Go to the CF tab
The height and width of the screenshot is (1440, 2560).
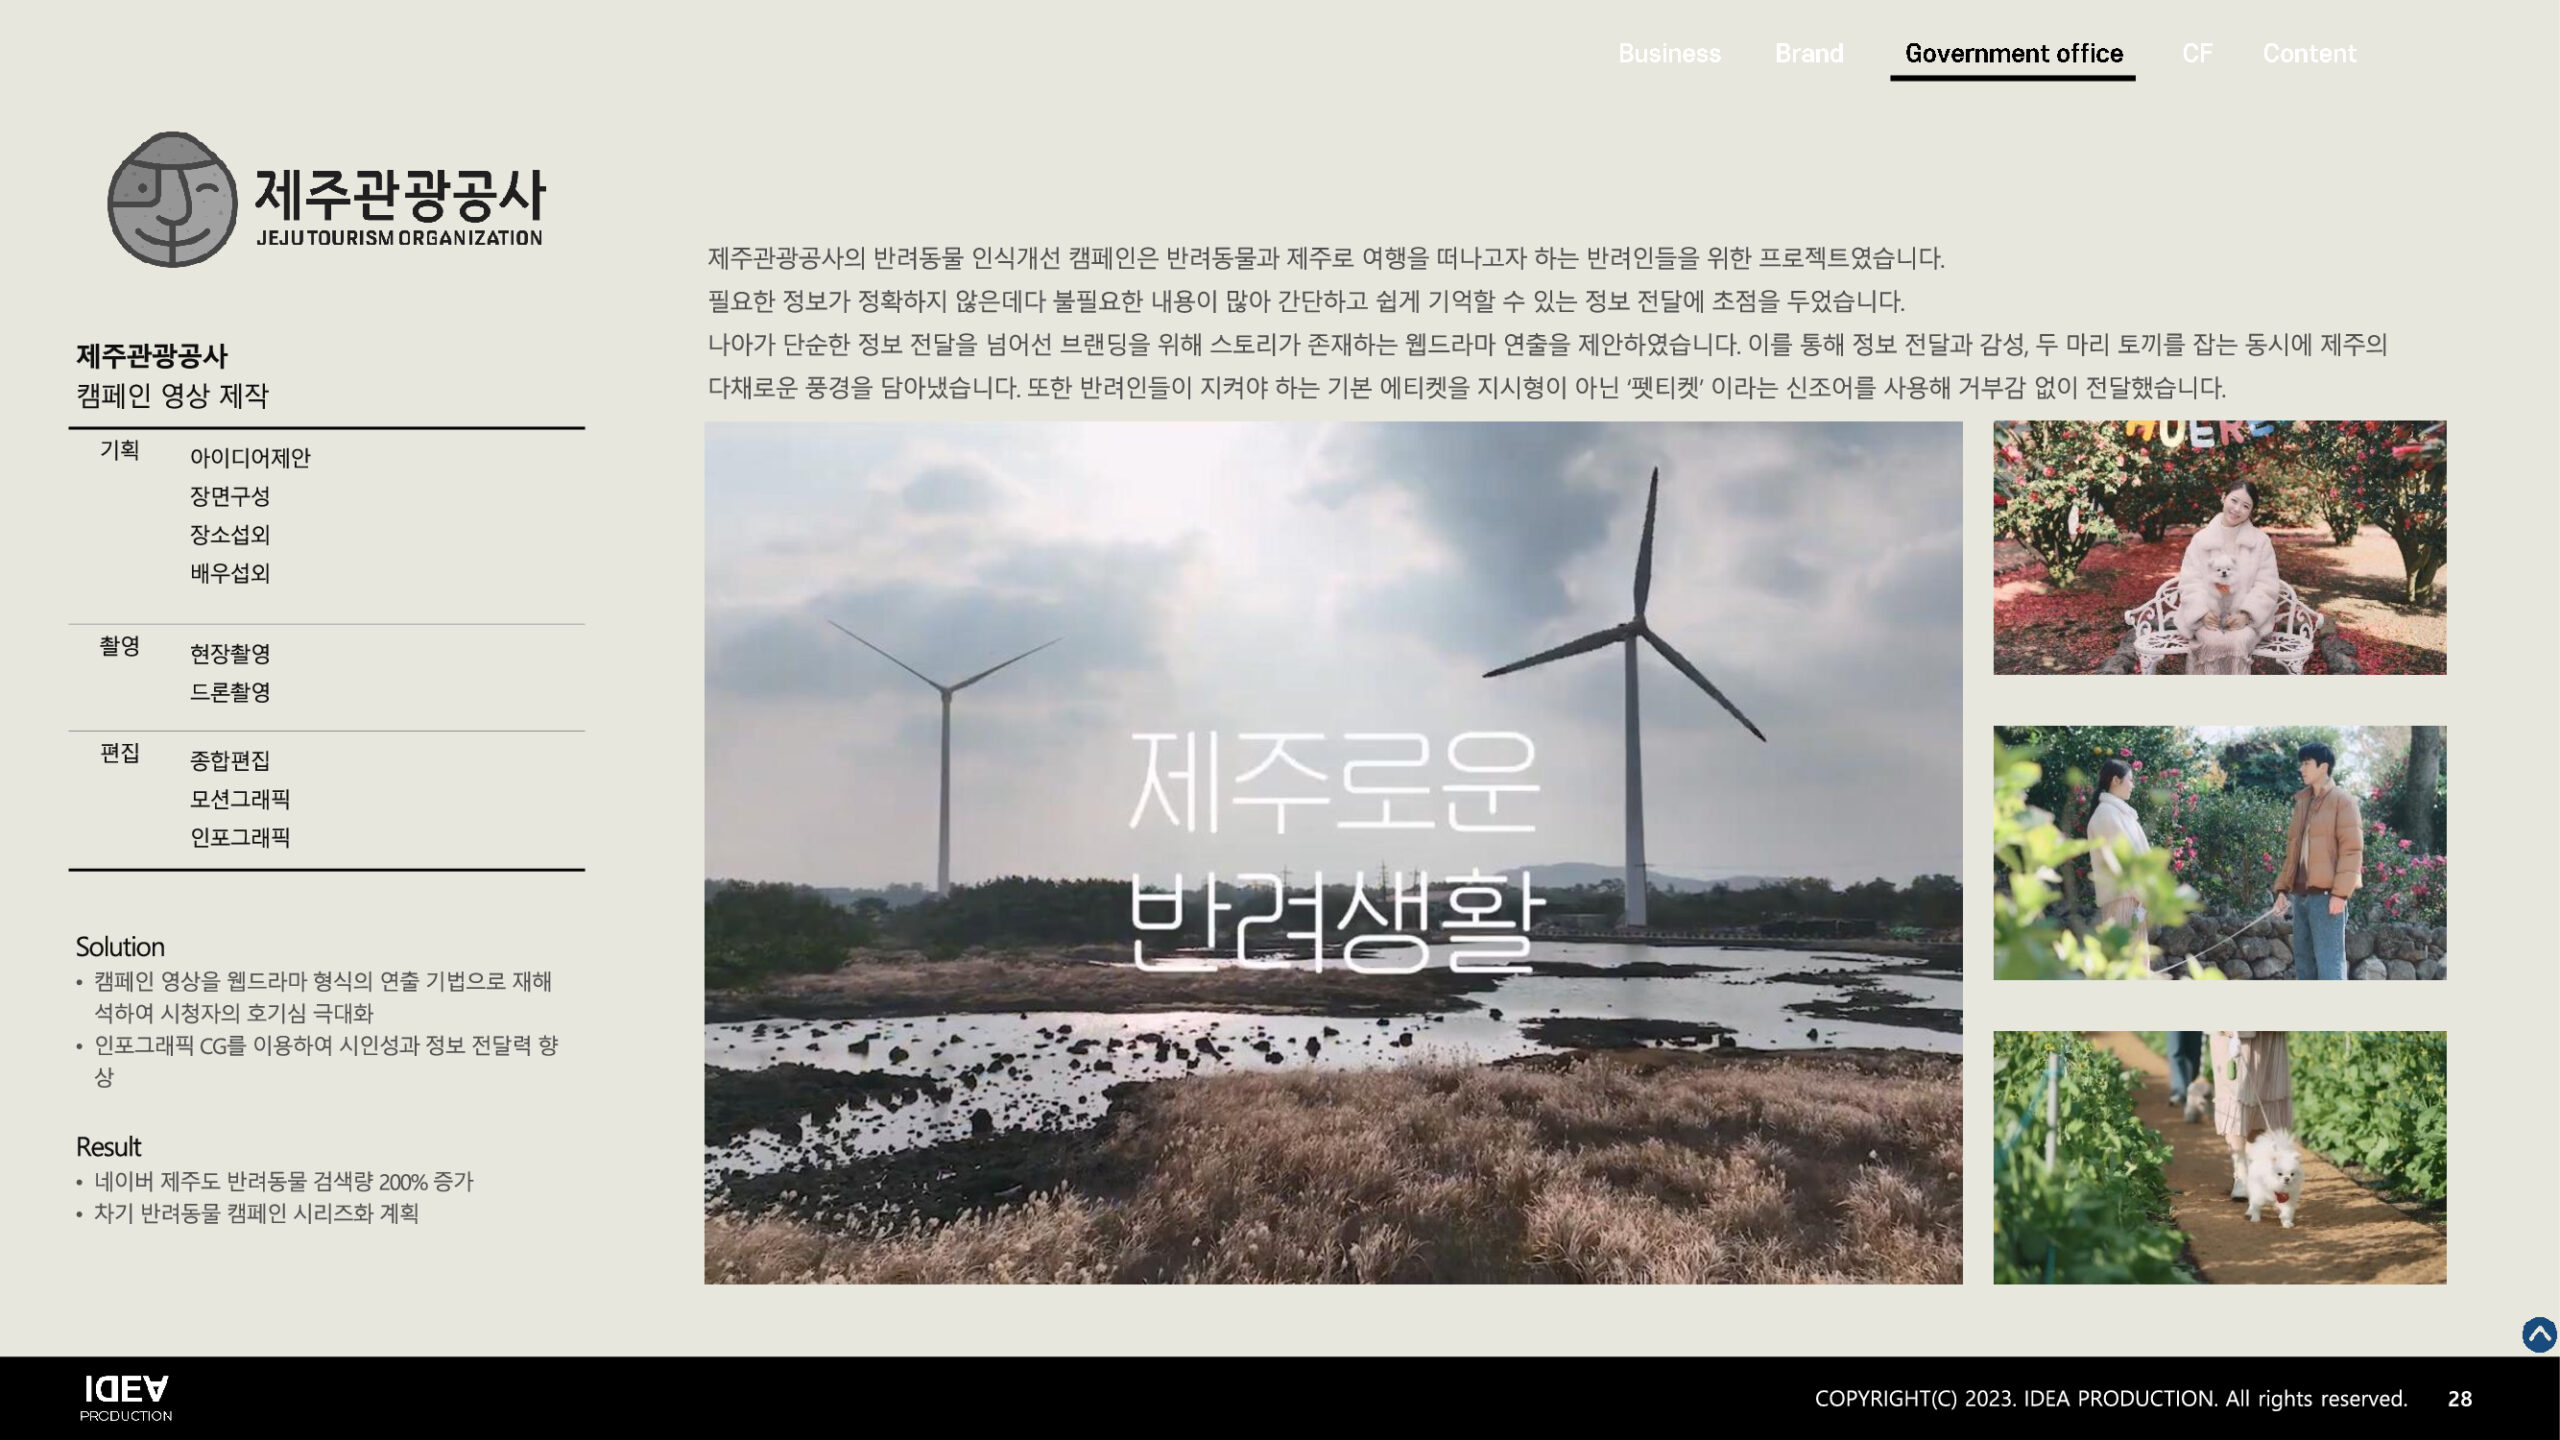coord(2196,53)
